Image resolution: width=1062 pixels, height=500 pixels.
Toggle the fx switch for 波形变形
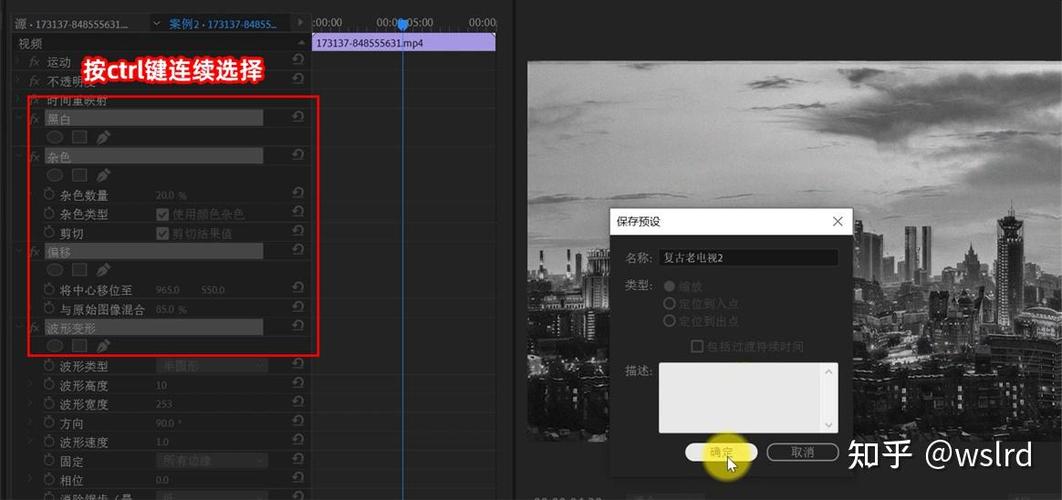(35, 327)
